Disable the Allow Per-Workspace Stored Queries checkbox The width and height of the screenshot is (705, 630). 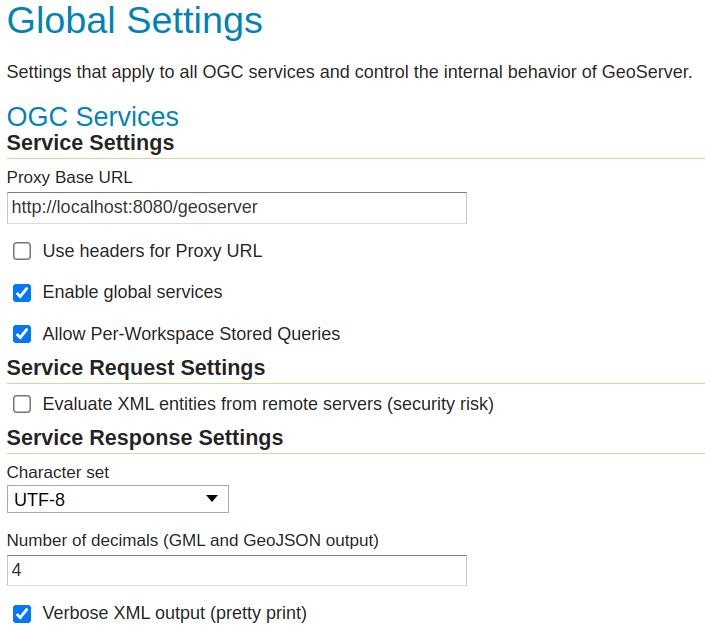point(22,334)
